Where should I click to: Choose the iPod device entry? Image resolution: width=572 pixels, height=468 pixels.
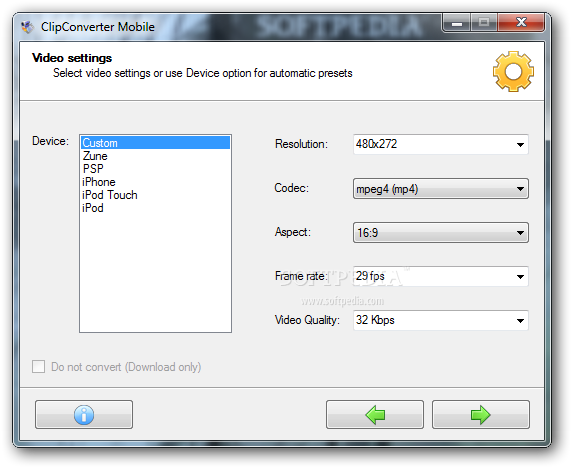(155, 208)
